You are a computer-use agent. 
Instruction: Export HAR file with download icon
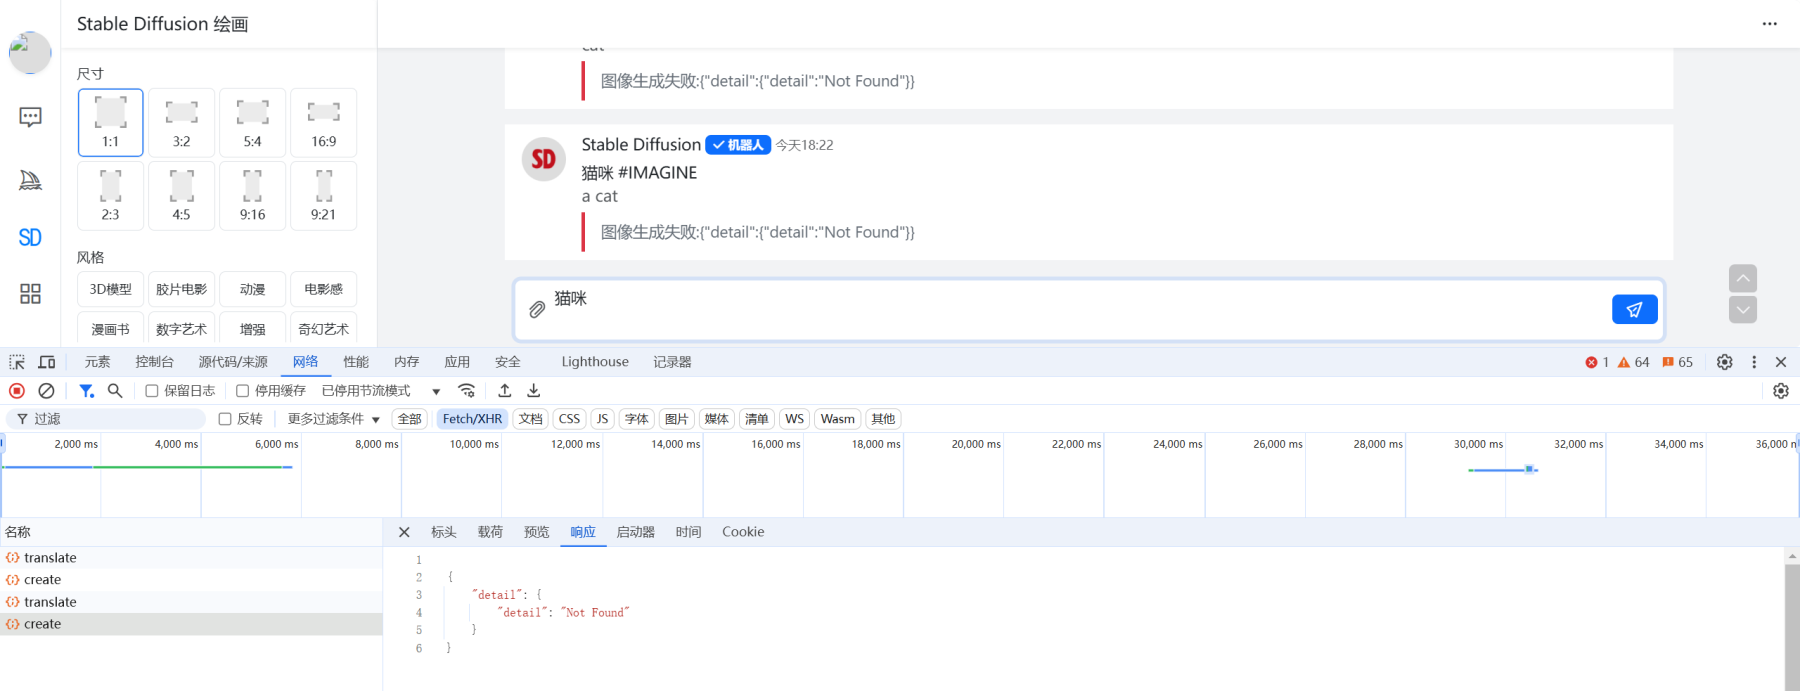[534, 391]
